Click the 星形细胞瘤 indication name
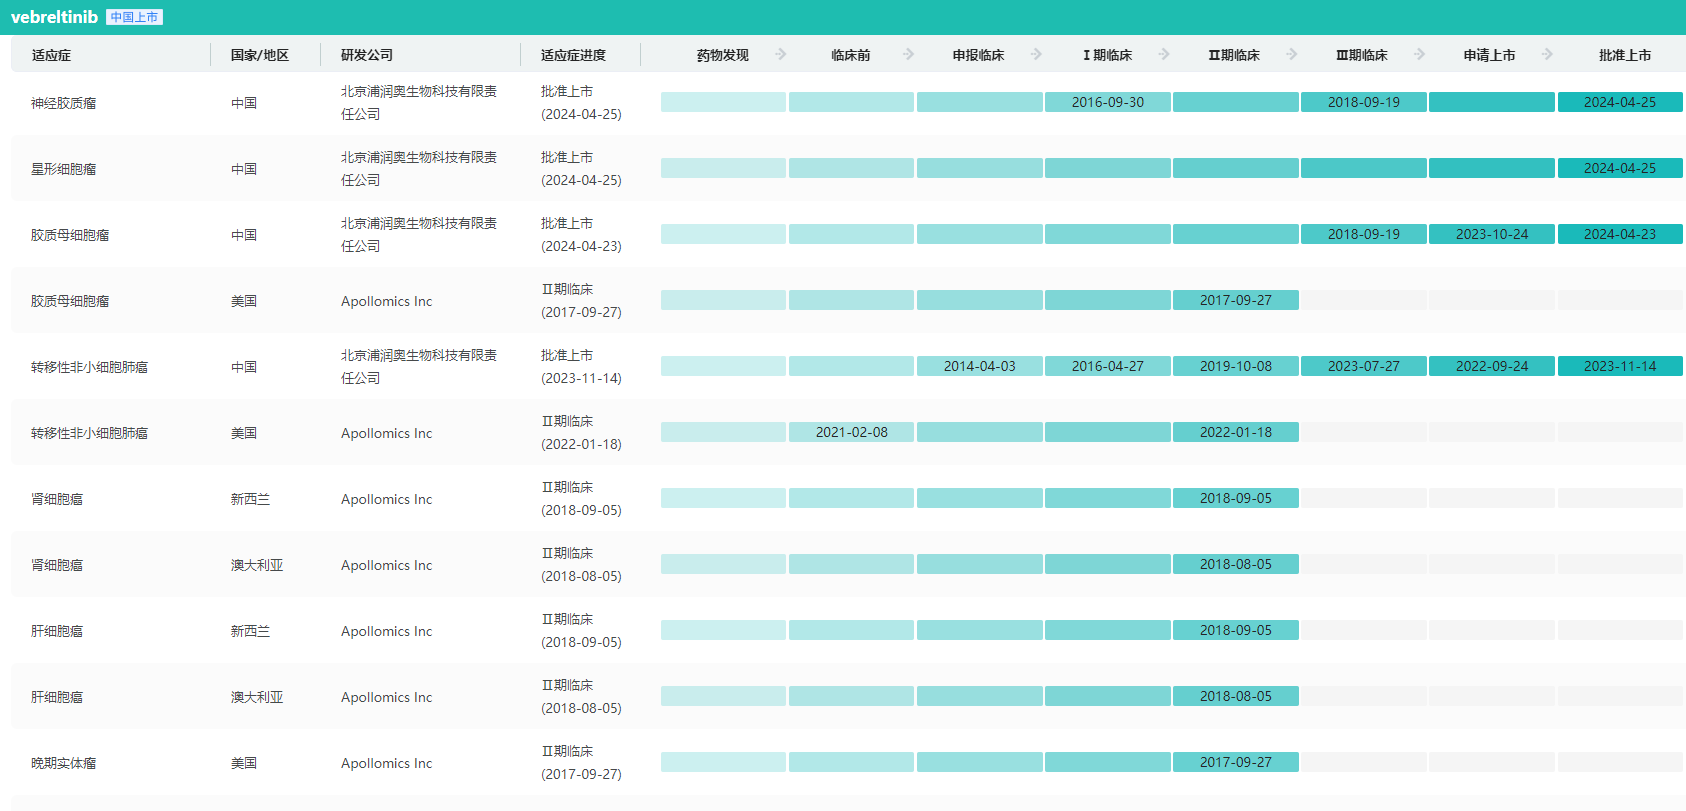The width and height of the screenshot is (1686, 811). pyautogui.click(x=63, y=169)
